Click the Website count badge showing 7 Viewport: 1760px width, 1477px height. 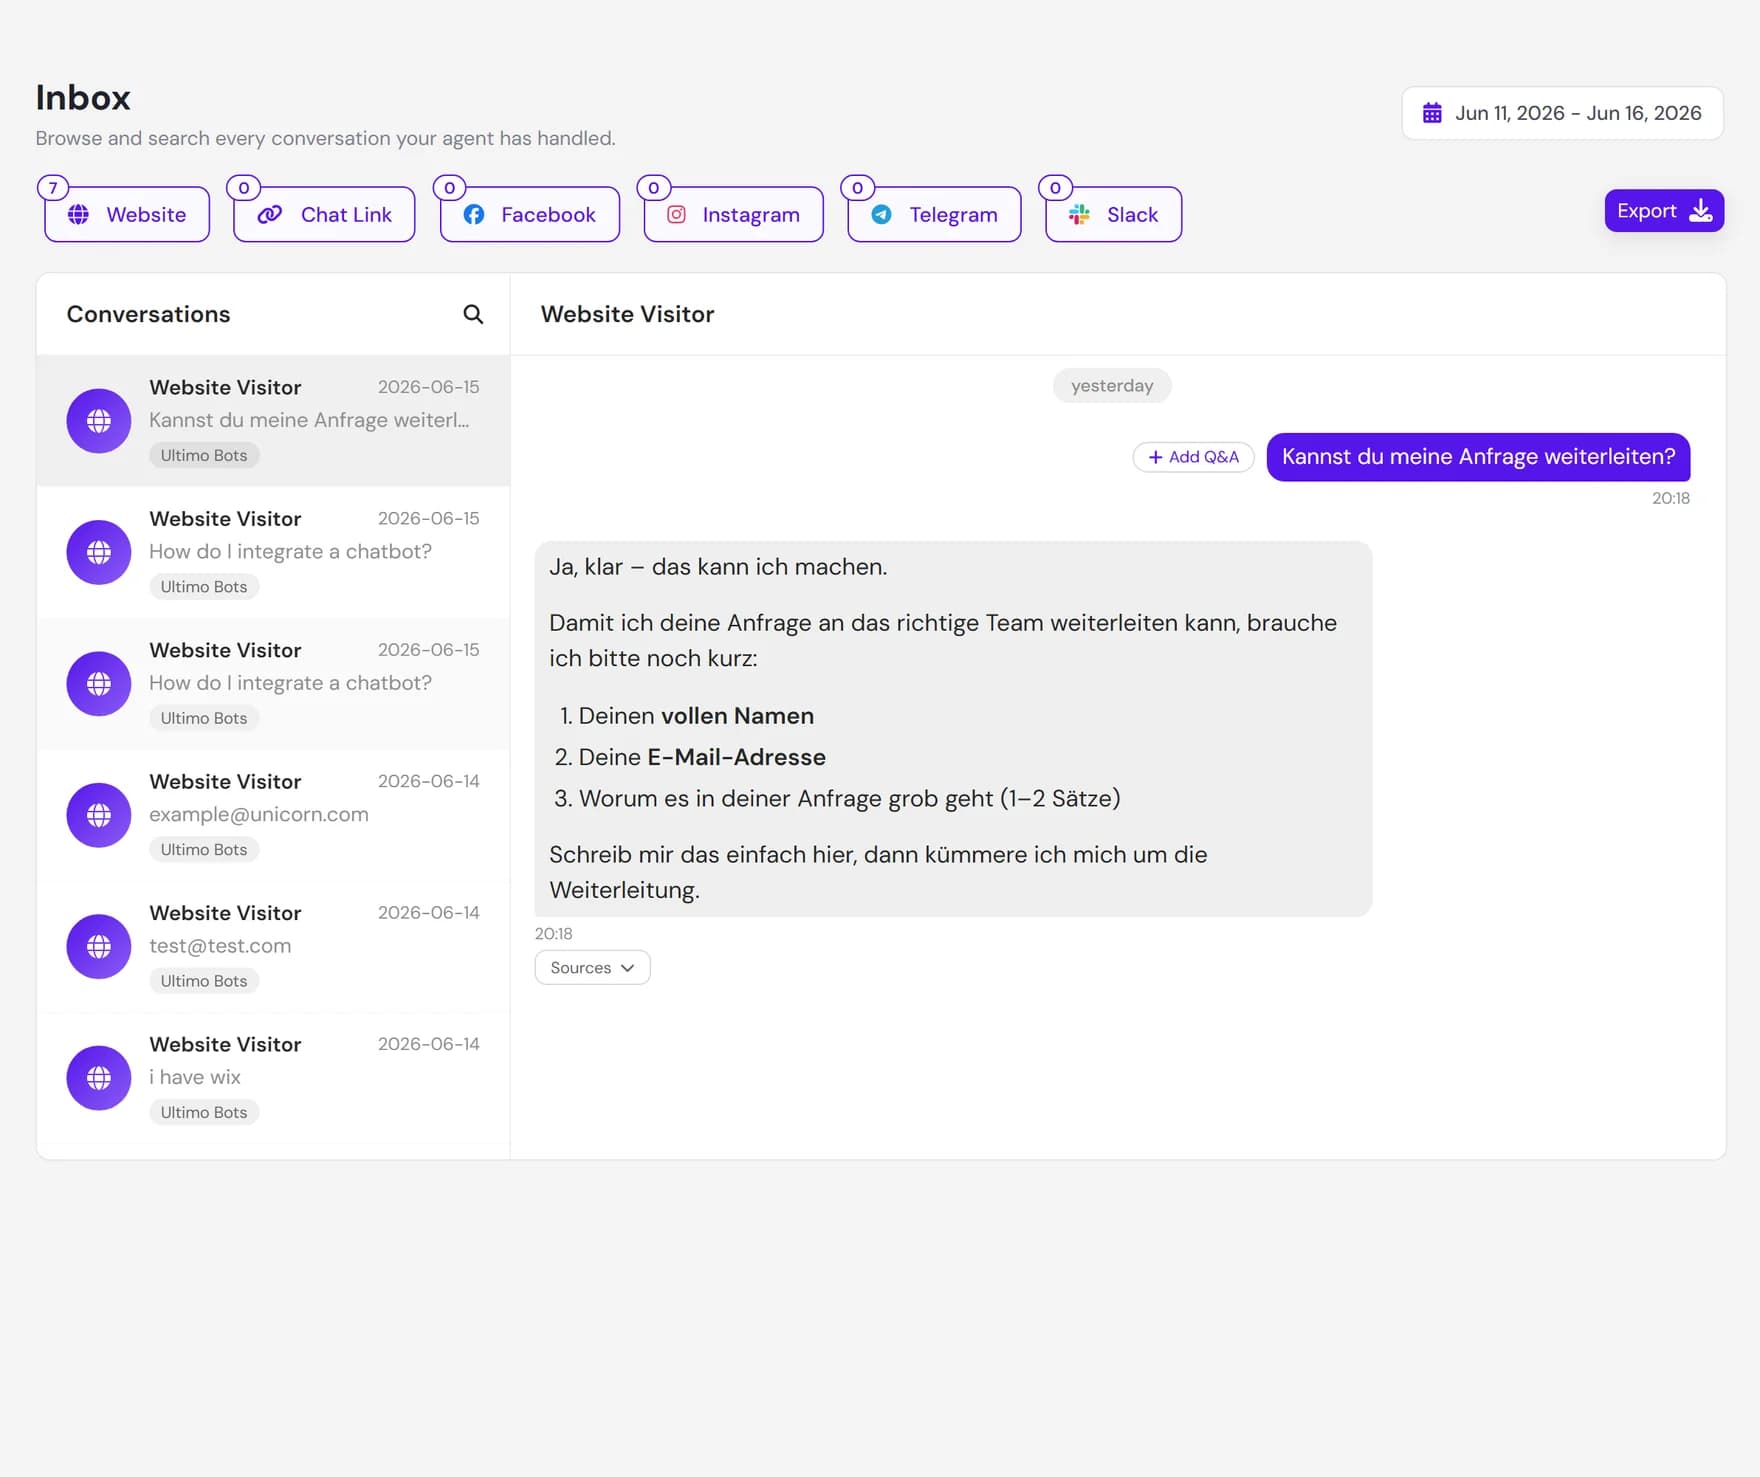tap(53, 188)
